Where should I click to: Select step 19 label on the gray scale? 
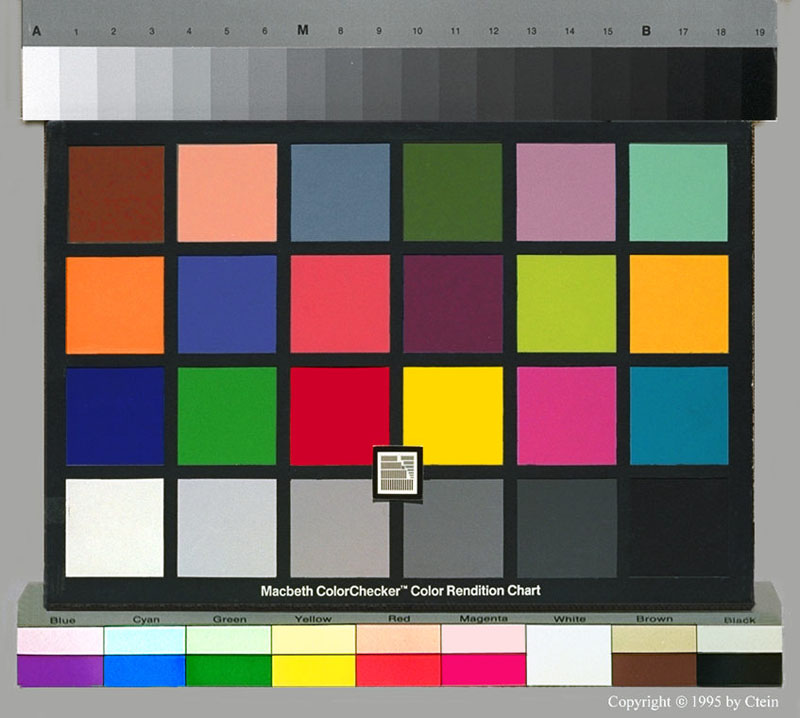(759, 32)
